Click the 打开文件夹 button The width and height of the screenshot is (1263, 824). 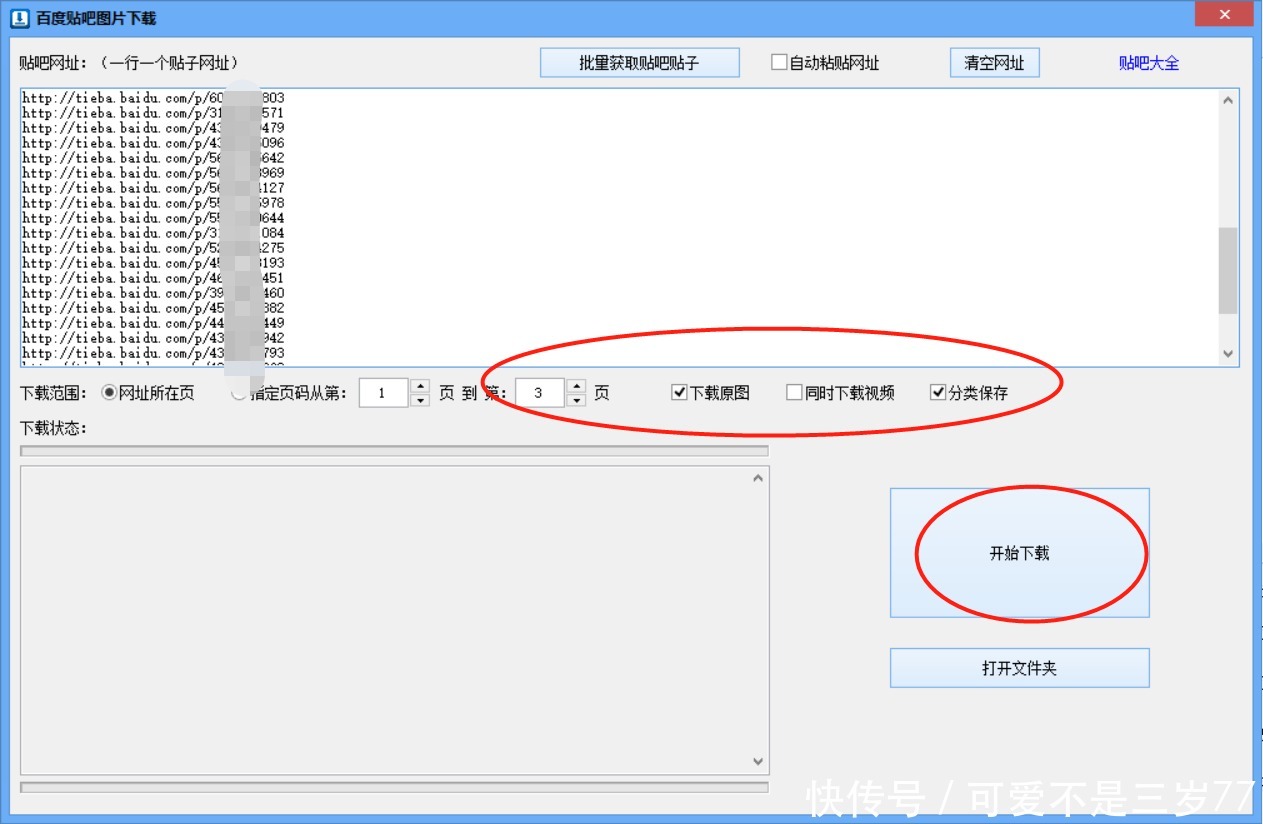coord(1019,667)
